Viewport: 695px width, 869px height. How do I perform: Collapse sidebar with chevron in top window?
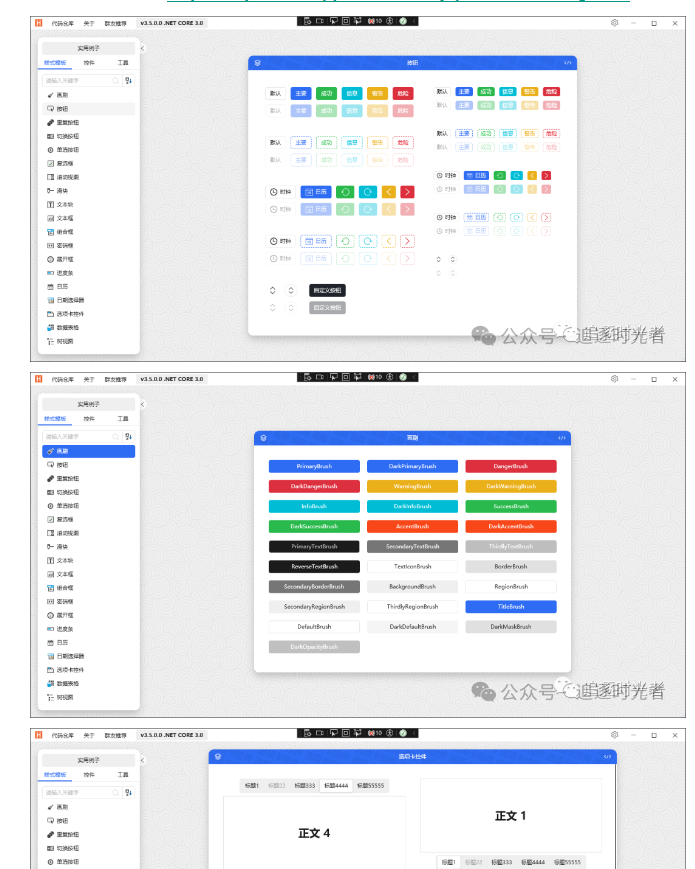pyautogui.click(x=142, y=49)
